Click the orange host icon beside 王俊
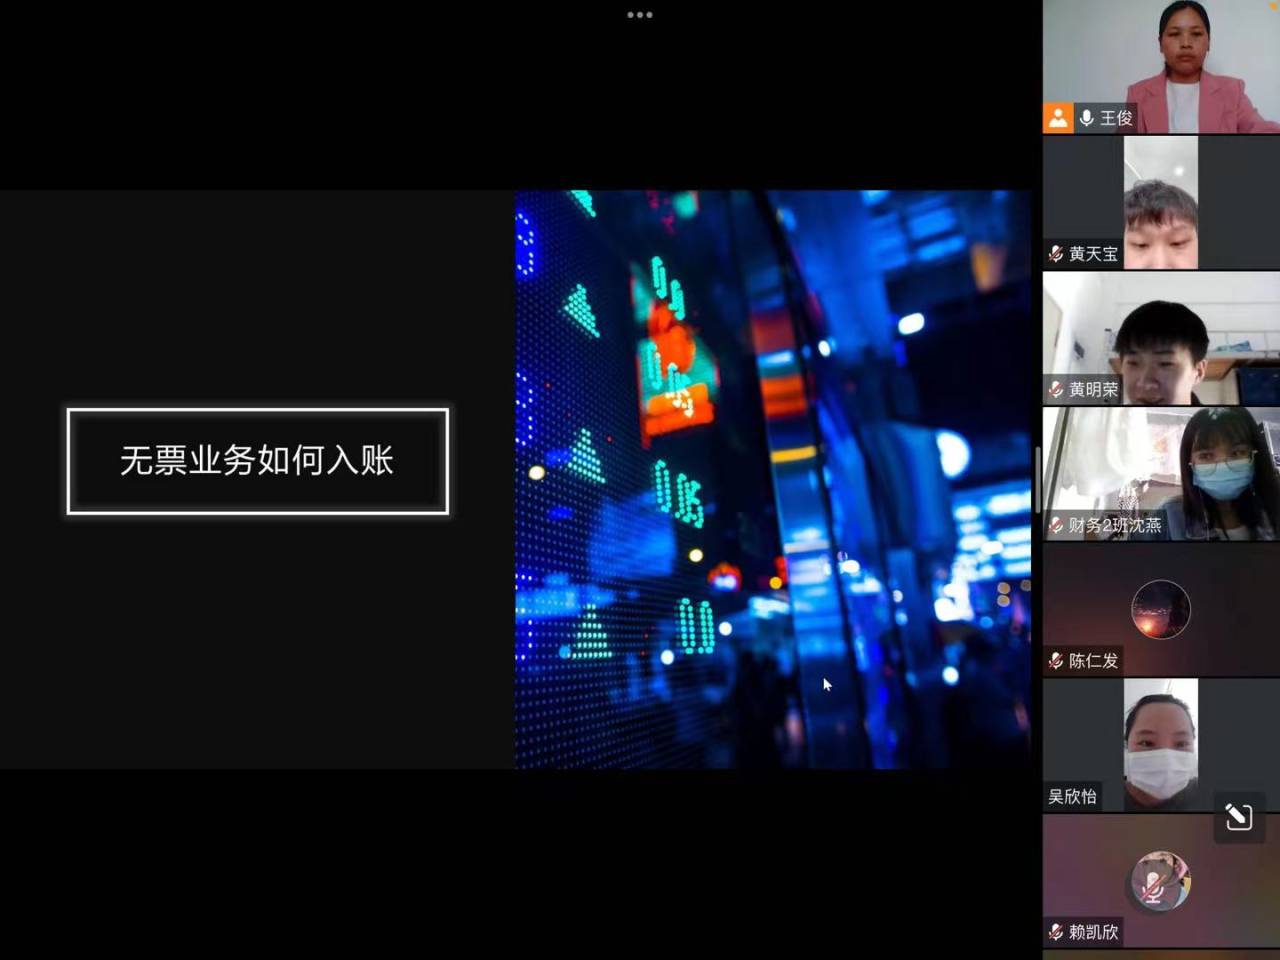The height and width of the screenshot is (960, 1280). point(1058,118)
